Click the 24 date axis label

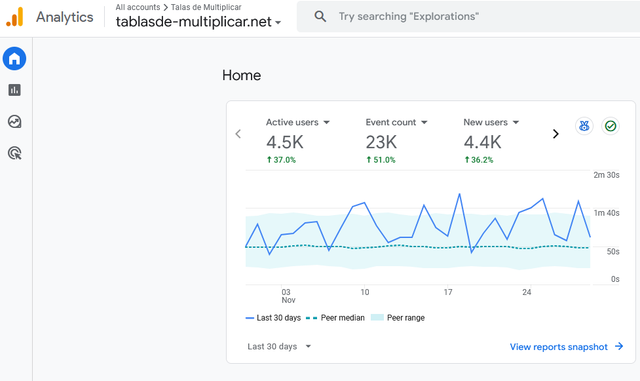[527, 292]
